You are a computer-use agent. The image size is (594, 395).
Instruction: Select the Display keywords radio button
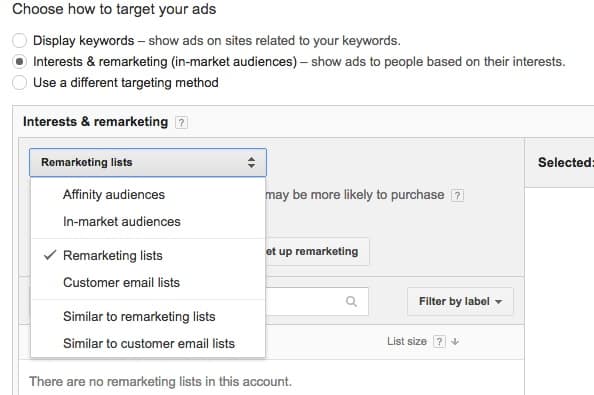(20, 40)
